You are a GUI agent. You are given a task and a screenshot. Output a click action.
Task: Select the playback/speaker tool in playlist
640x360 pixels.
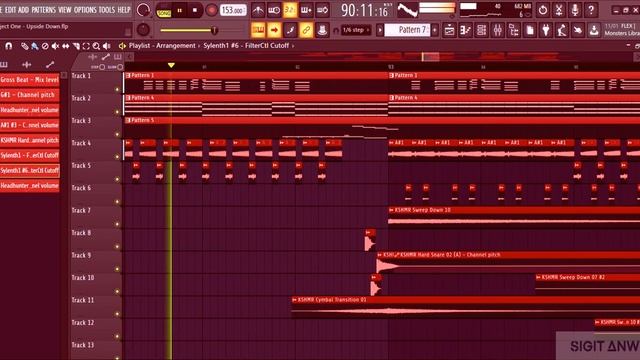click(107, 46)
